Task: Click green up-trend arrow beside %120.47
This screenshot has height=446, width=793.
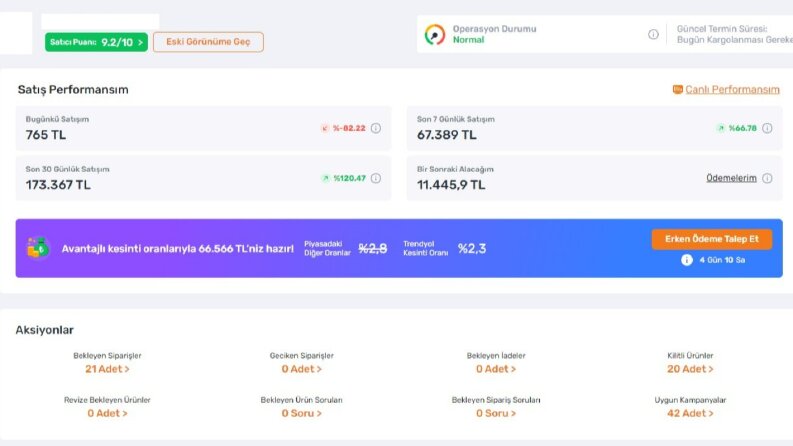Action: 325,179
